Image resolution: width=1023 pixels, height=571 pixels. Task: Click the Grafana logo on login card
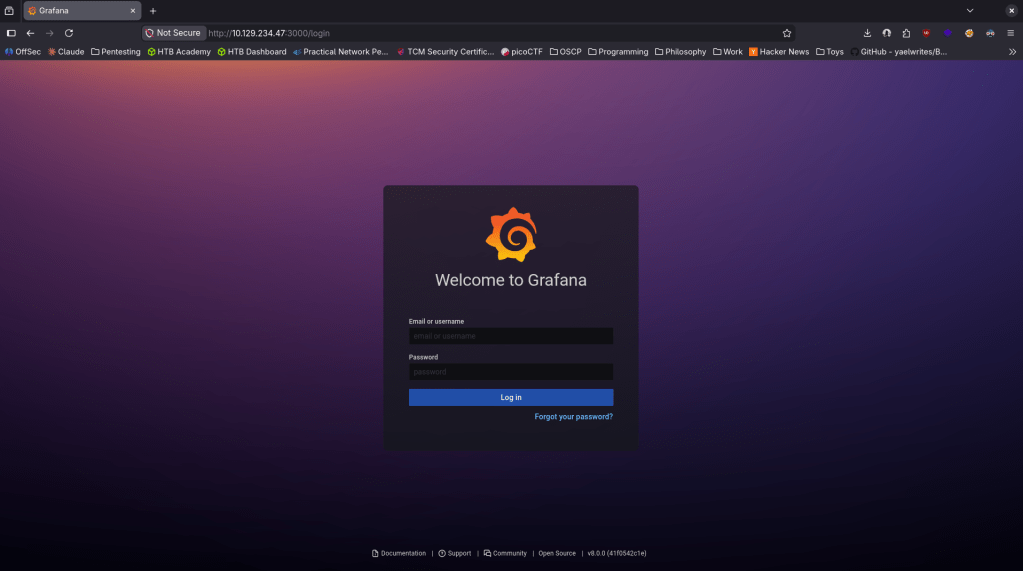point(511,234)
